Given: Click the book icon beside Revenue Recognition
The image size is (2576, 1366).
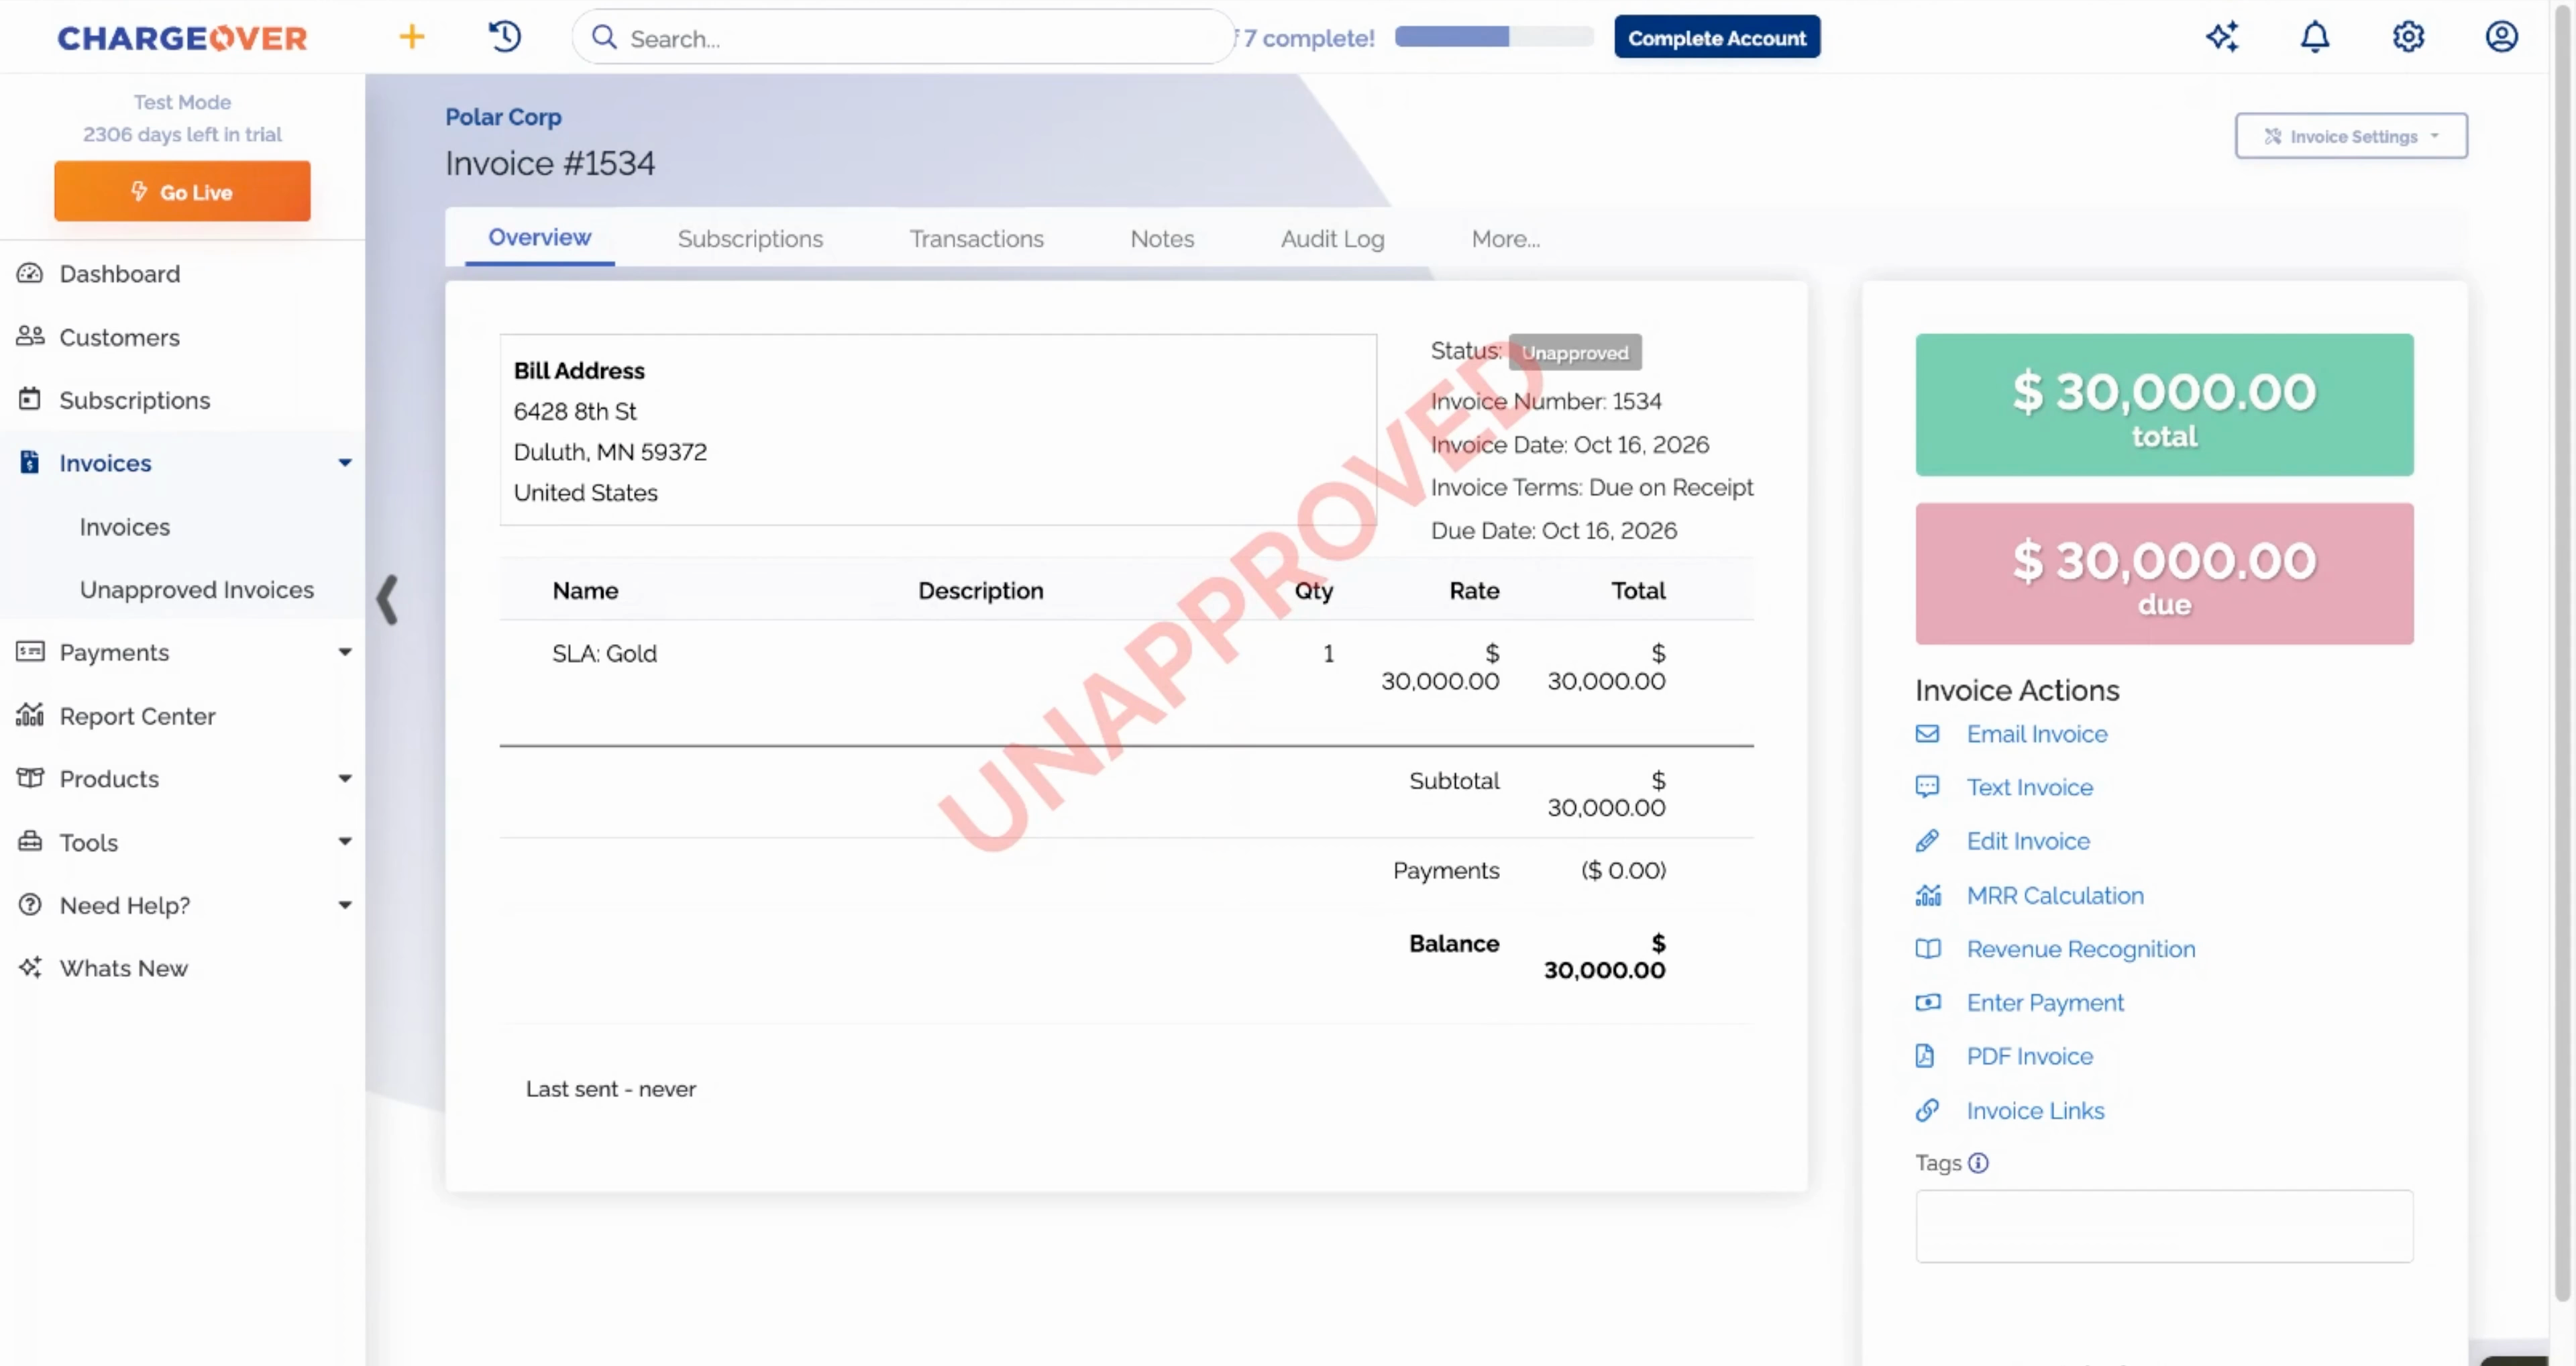Looking at the screenshot, I should point(1927,949).
